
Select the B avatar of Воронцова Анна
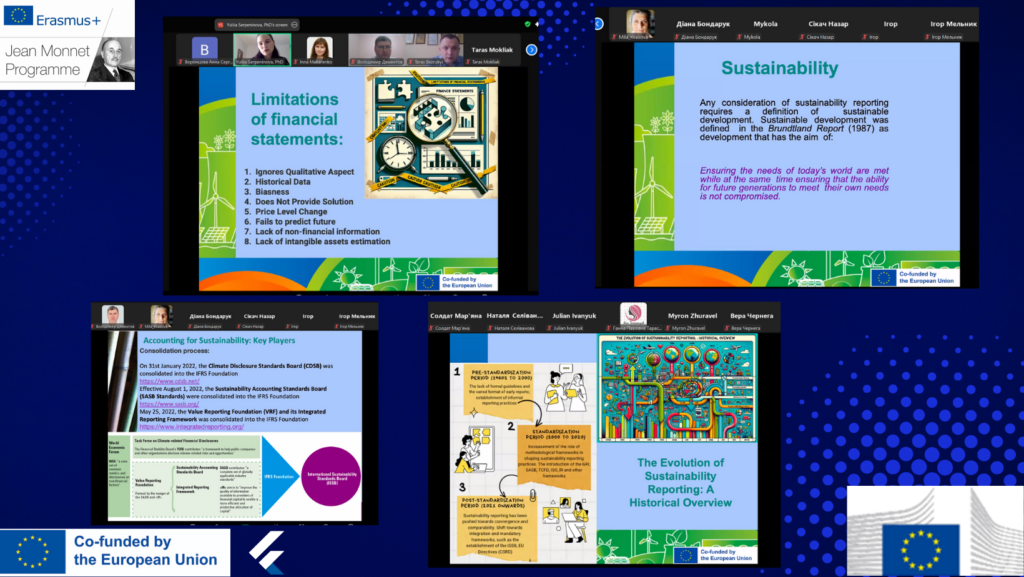pos(204,49)
